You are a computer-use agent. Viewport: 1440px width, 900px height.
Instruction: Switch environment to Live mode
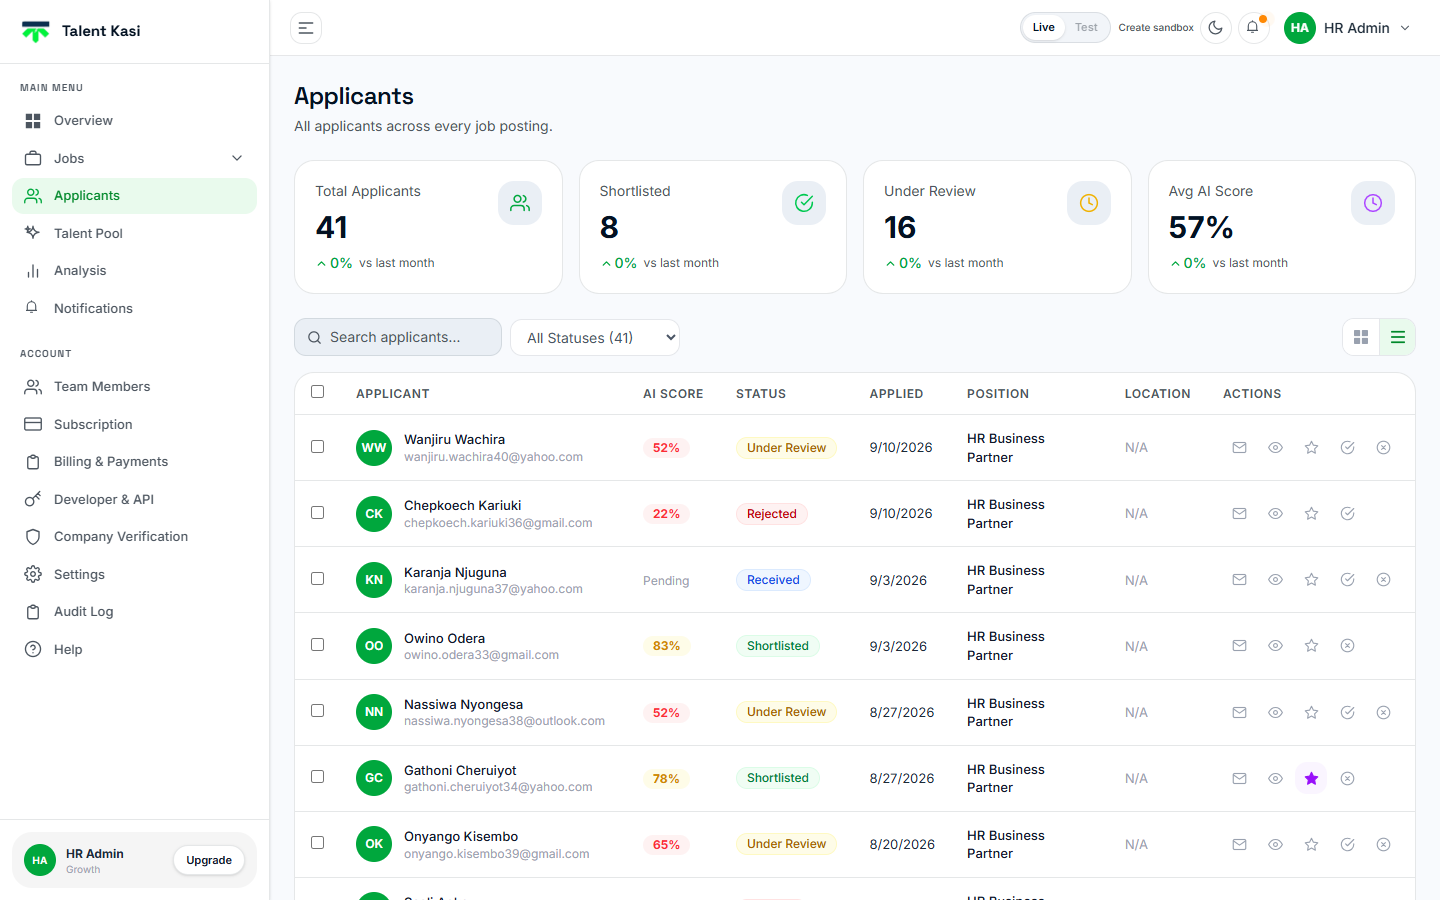point(1043,28)
